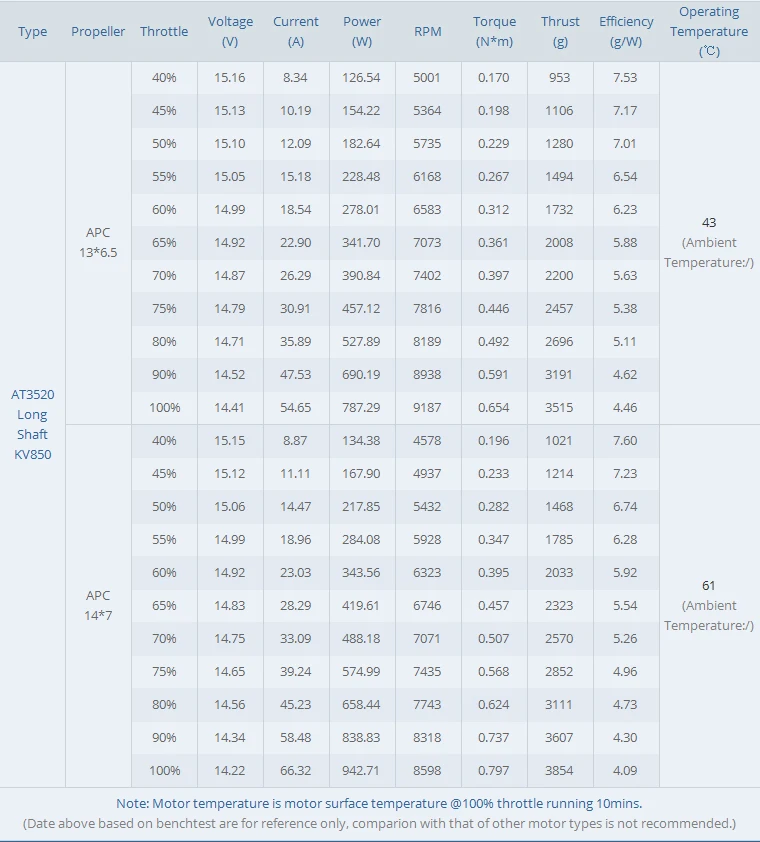Click the RPM column header
Screen dimensions: 760x842
click(x=428, y=32)
